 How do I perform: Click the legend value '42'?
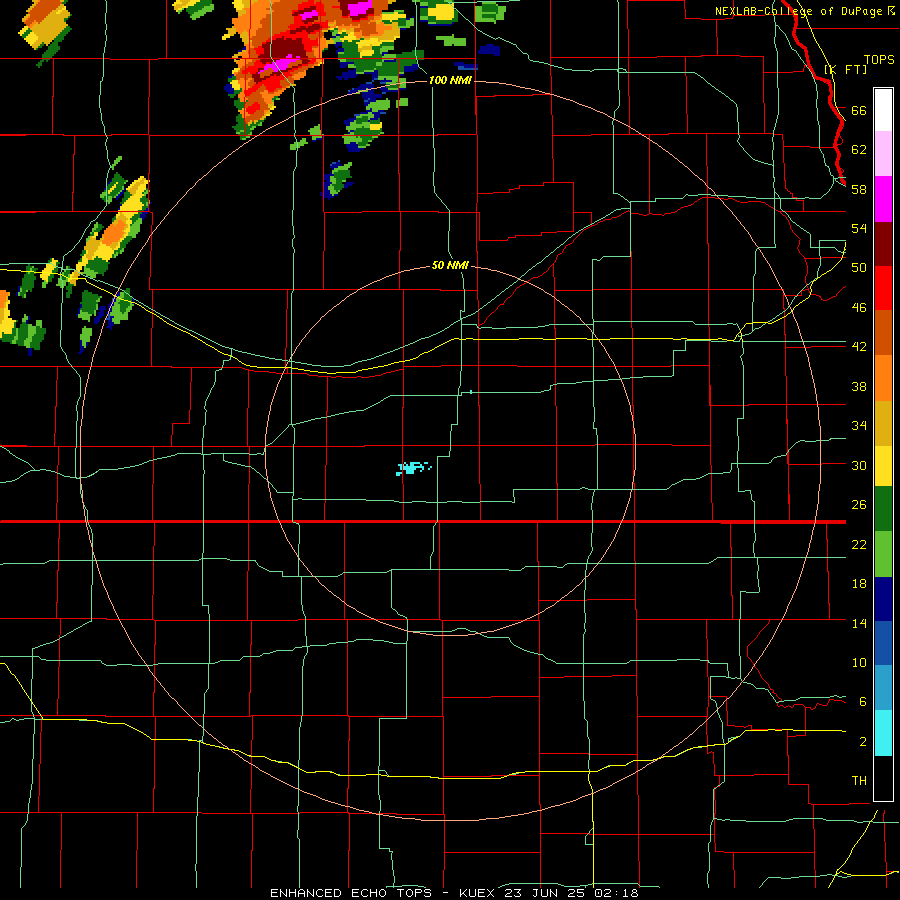click(x=859, y=346)
